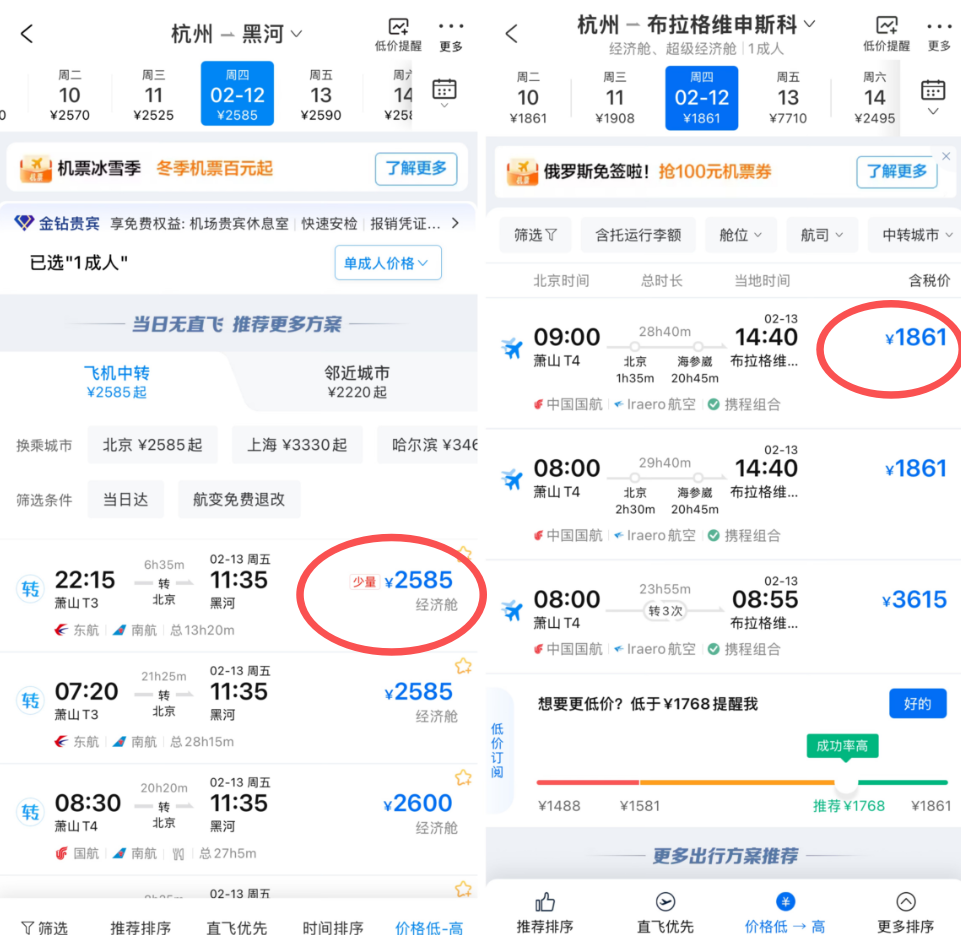Favorite the 22:15 flight with the star

[x=463, y=552]
